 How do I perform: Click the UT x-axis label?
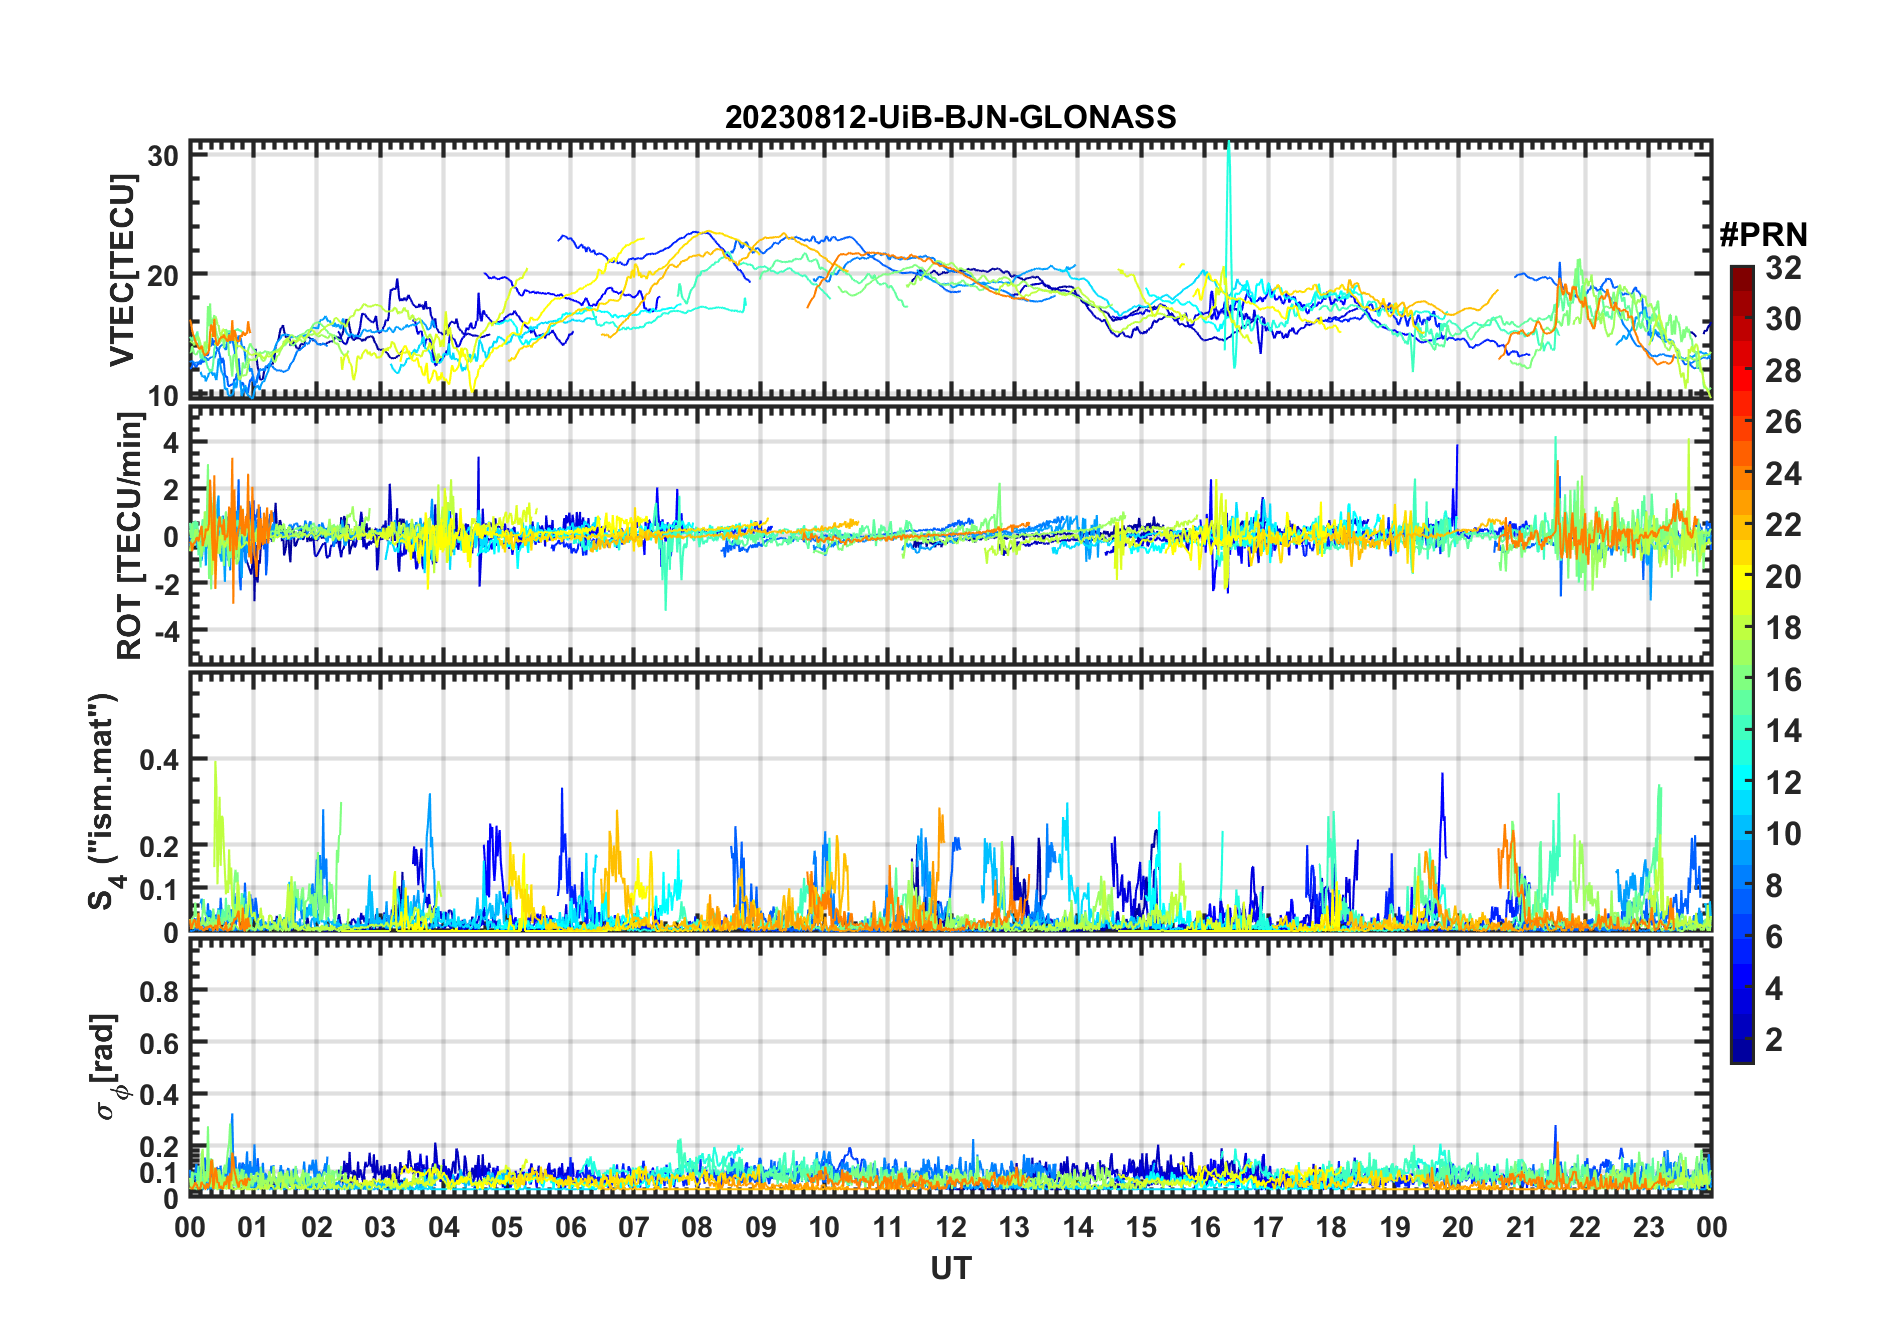[950, 1269]
